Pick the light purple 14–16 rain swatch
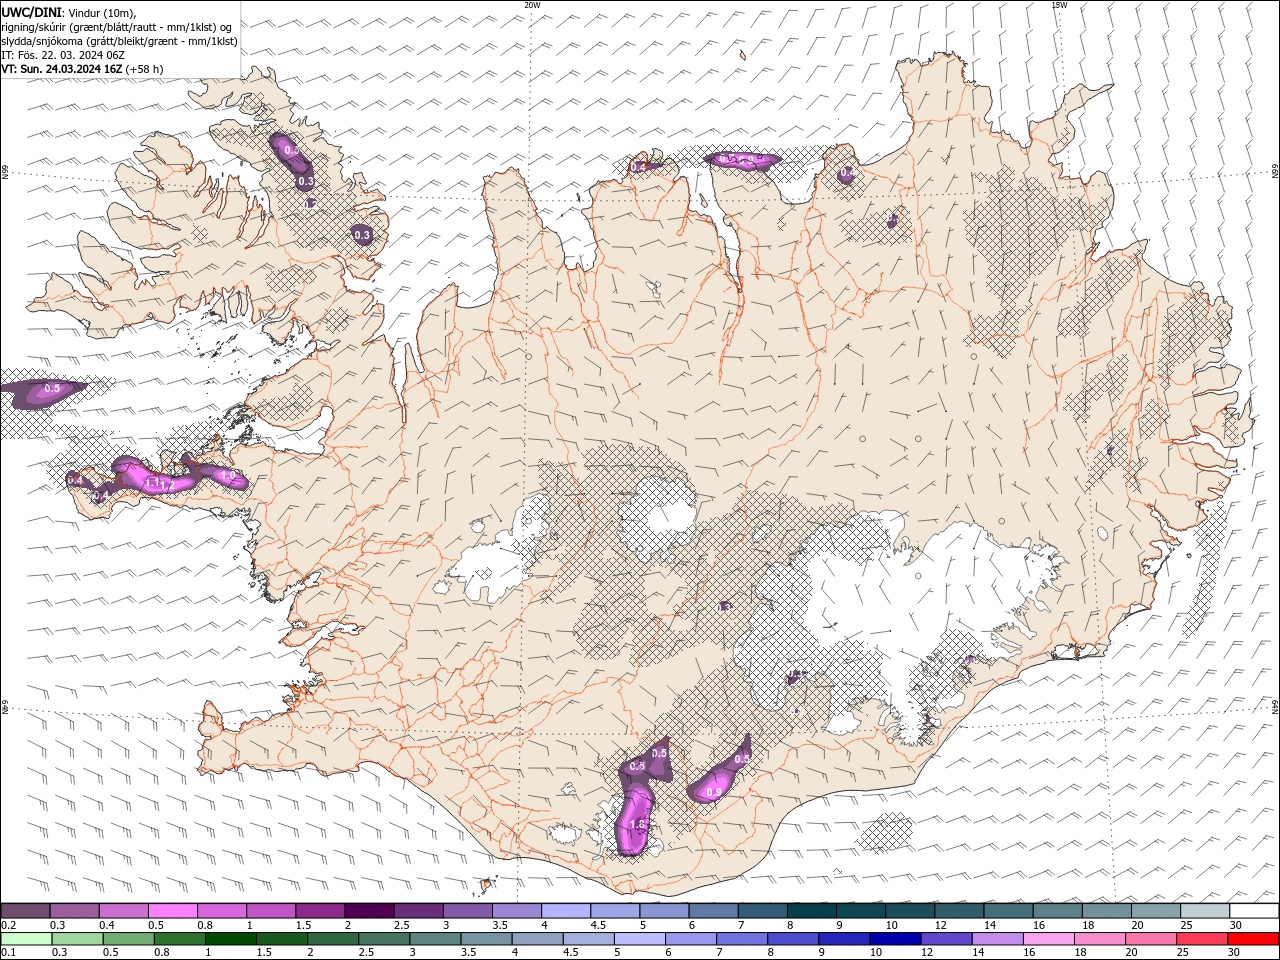 click(996, 939)
